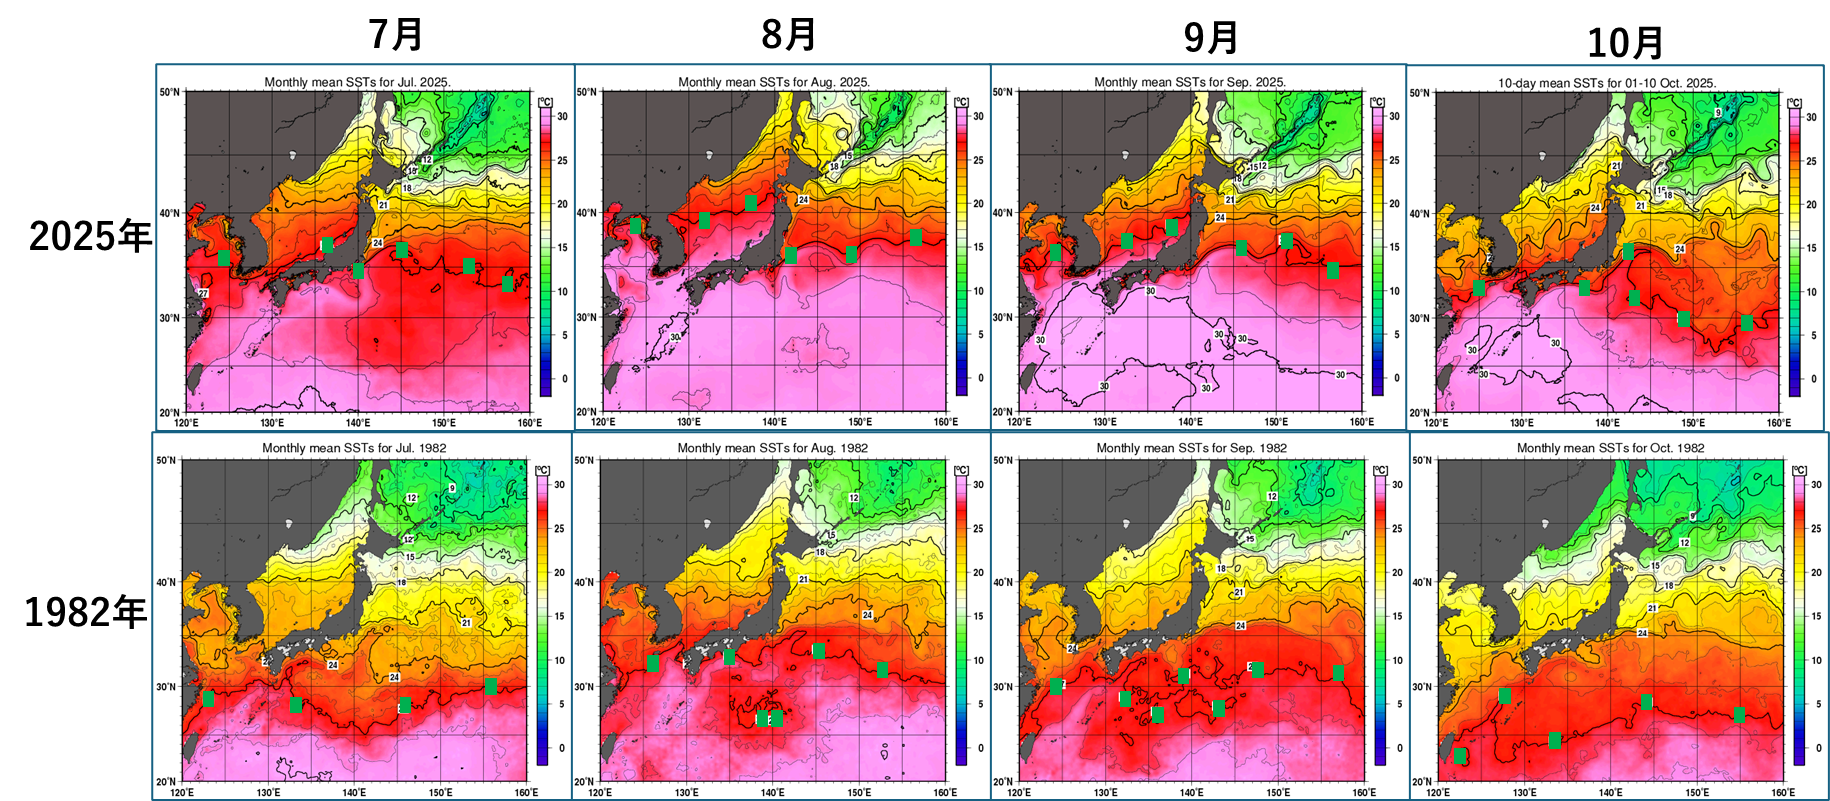Screen dimensions: 1830x801
Task: Select the leftmost green marker on Aug. 2025 map
Action: 636,226
